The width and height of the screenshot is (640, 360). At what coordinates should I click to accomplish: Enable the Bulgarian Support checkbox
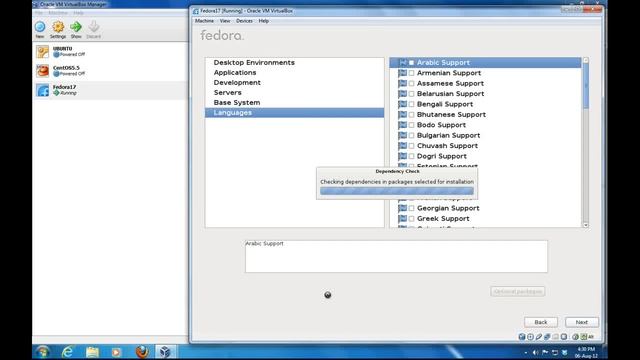pos(411,136)
